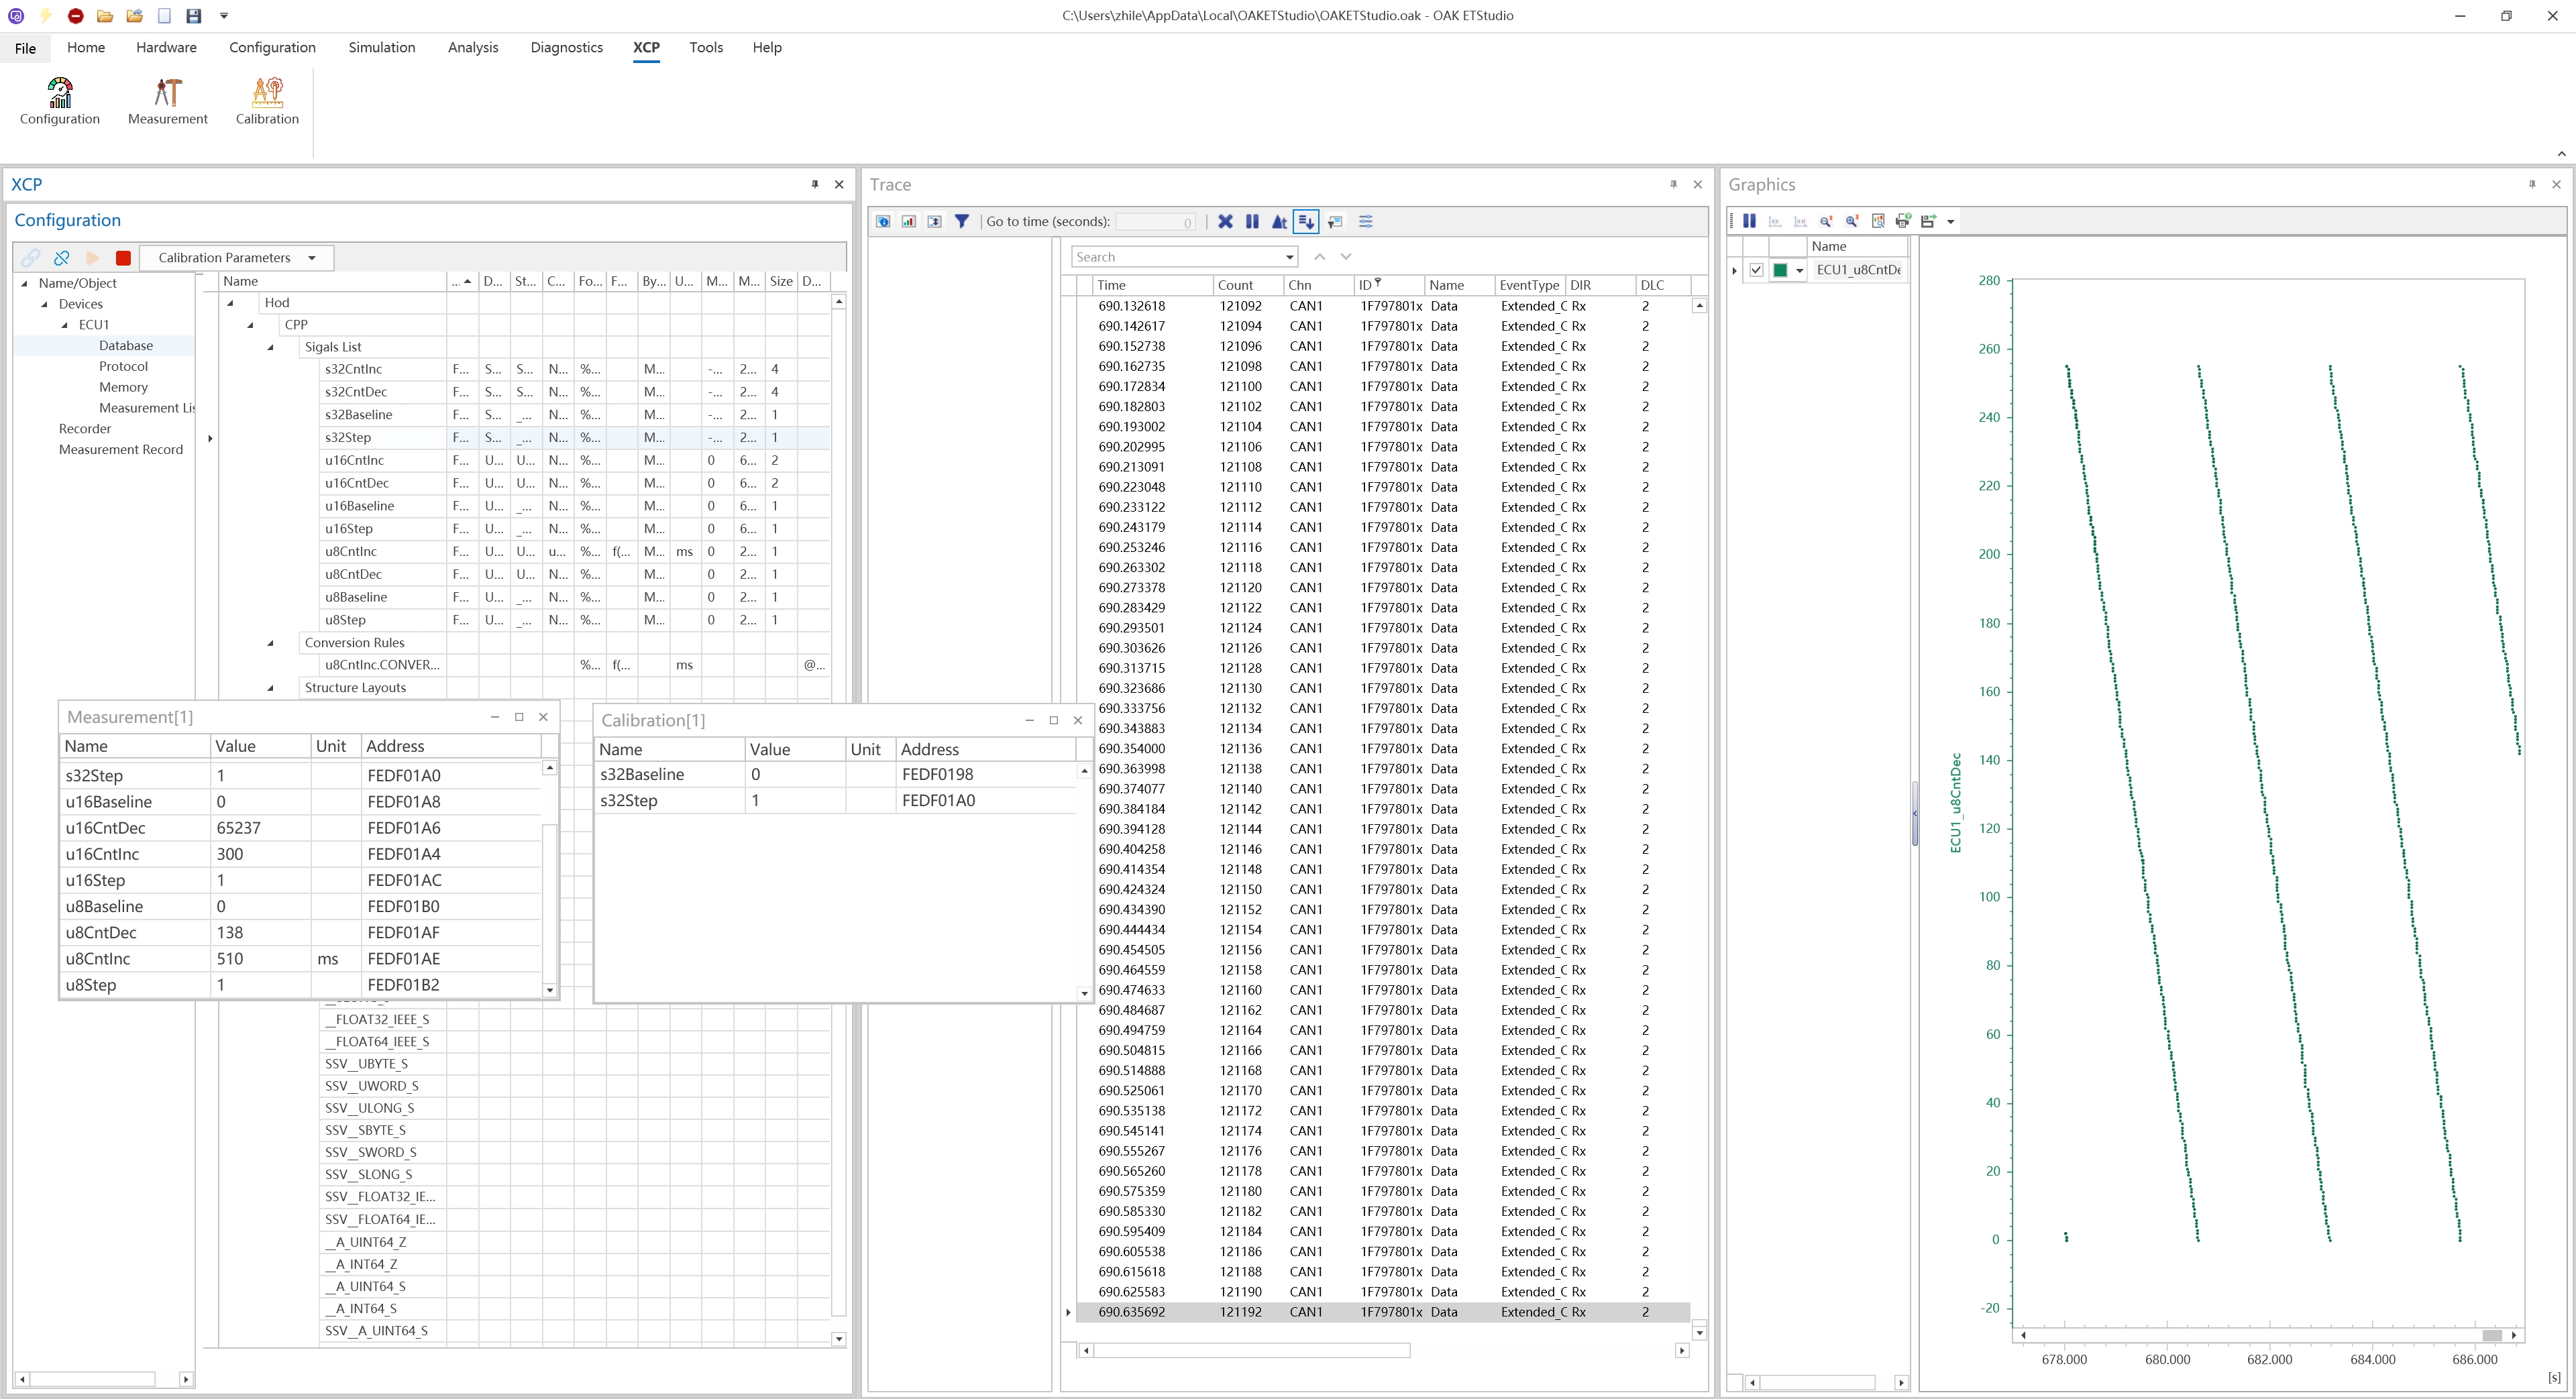This screenshot has width=2576, height=1399.
Task: Select the Measurement ribbon icon
Action: click(x=167, y=99)
